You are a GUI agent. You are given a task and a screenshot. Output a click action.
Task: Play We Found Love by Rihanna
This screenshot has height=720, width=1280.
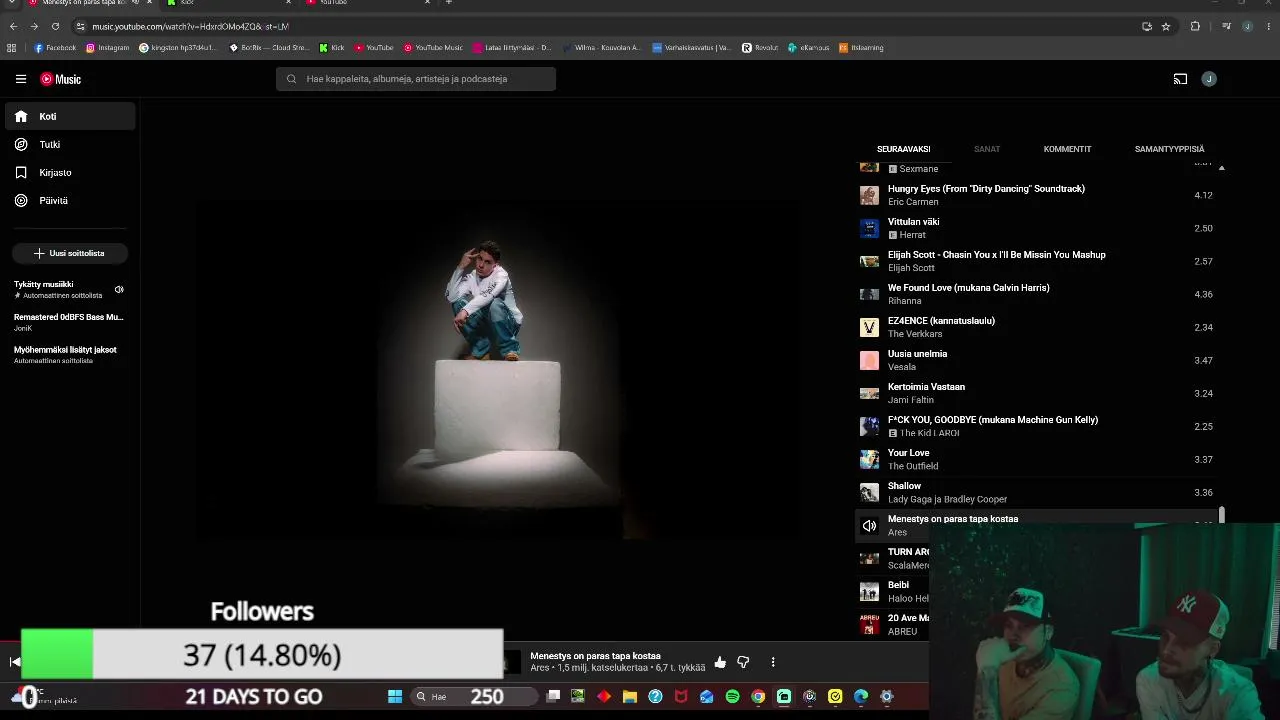(1037, 294)
